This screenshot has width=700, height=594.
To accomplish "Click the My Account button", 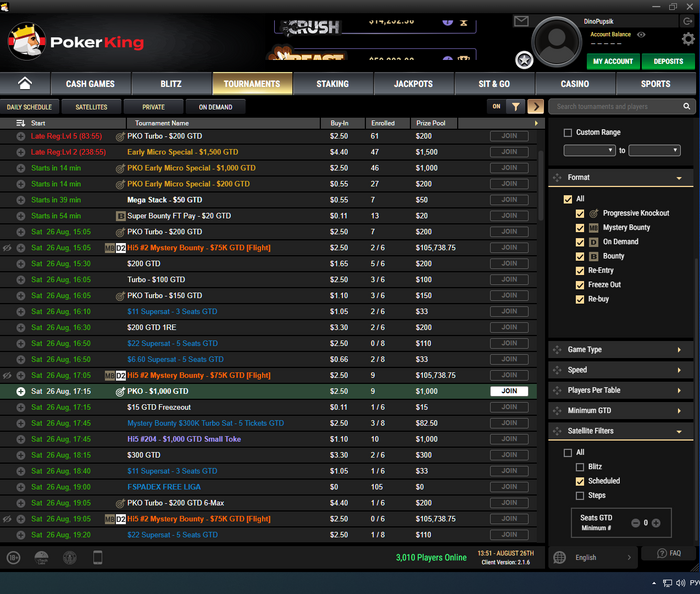I will (x=613, y=62).
